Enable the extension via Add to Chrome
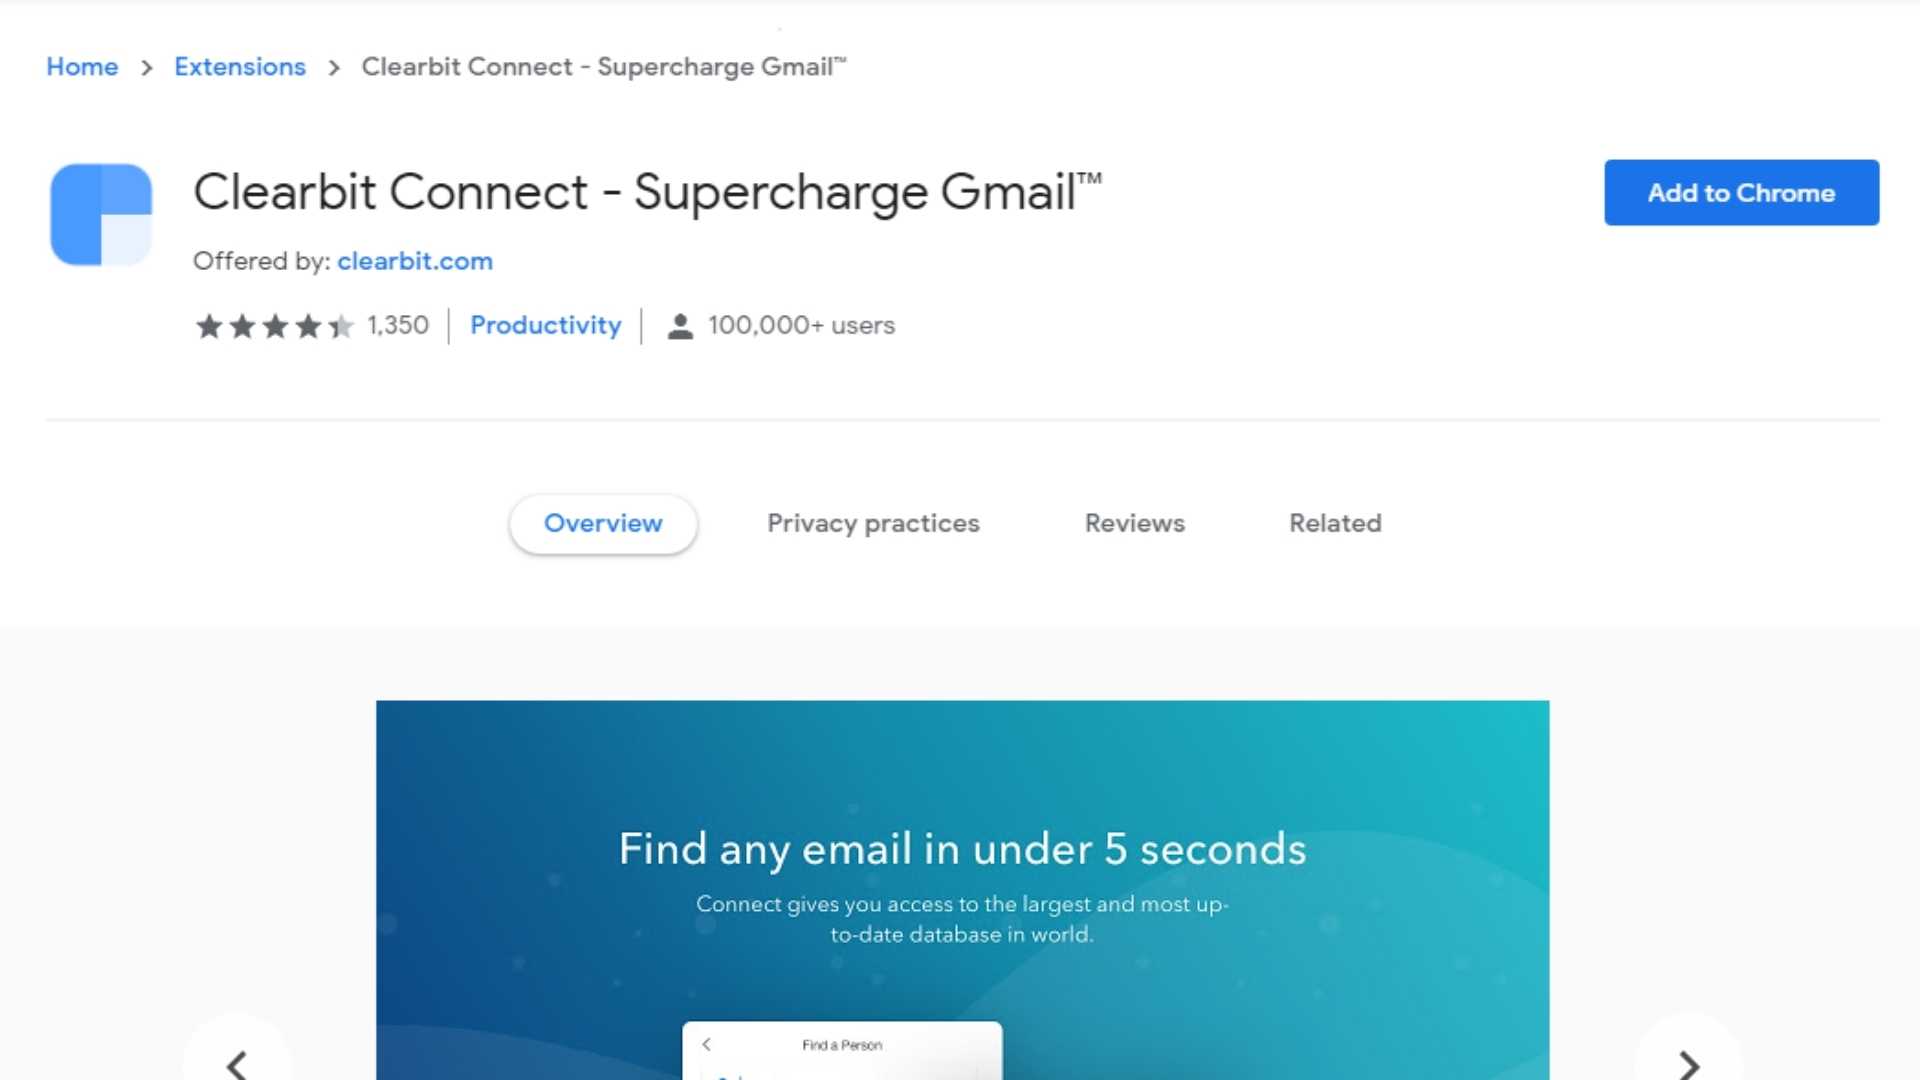This screenshot has width=1920, height=1080. coord(1741,193)
